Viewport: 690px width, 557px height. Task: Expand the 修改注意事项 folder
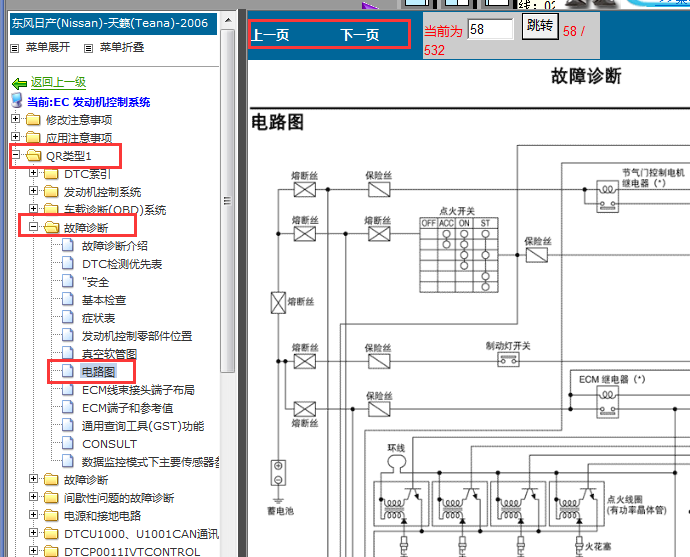coord(15,118)
